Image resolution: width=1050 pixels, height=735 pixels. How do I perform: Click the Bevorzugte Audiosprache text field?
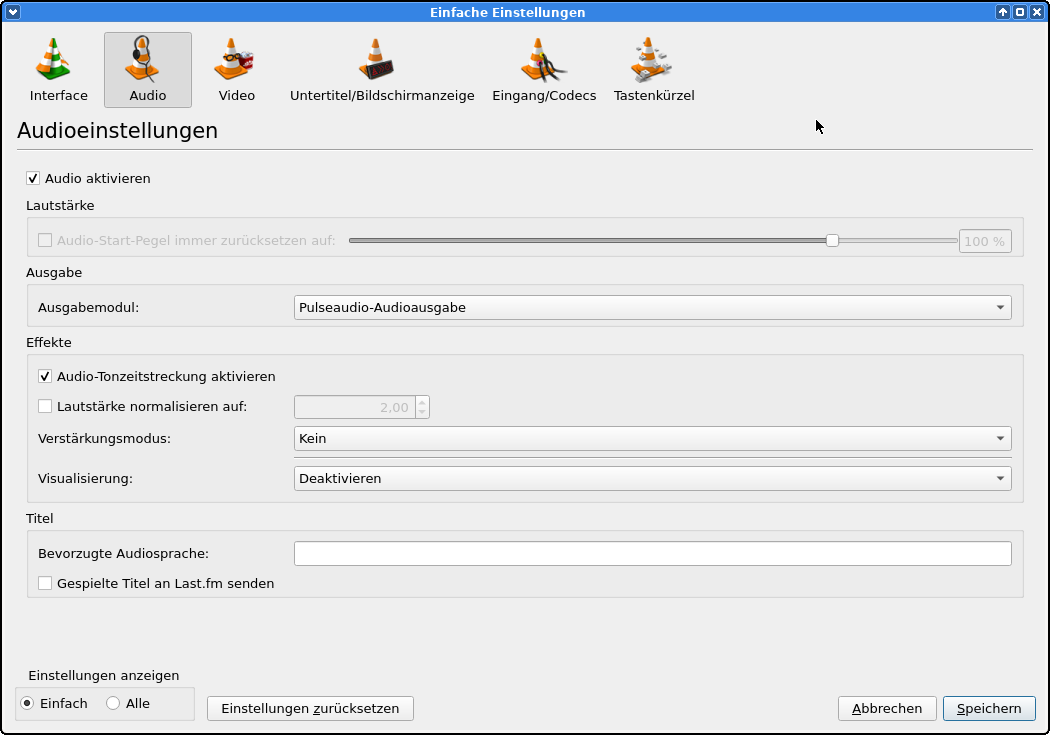pos(652,554)
